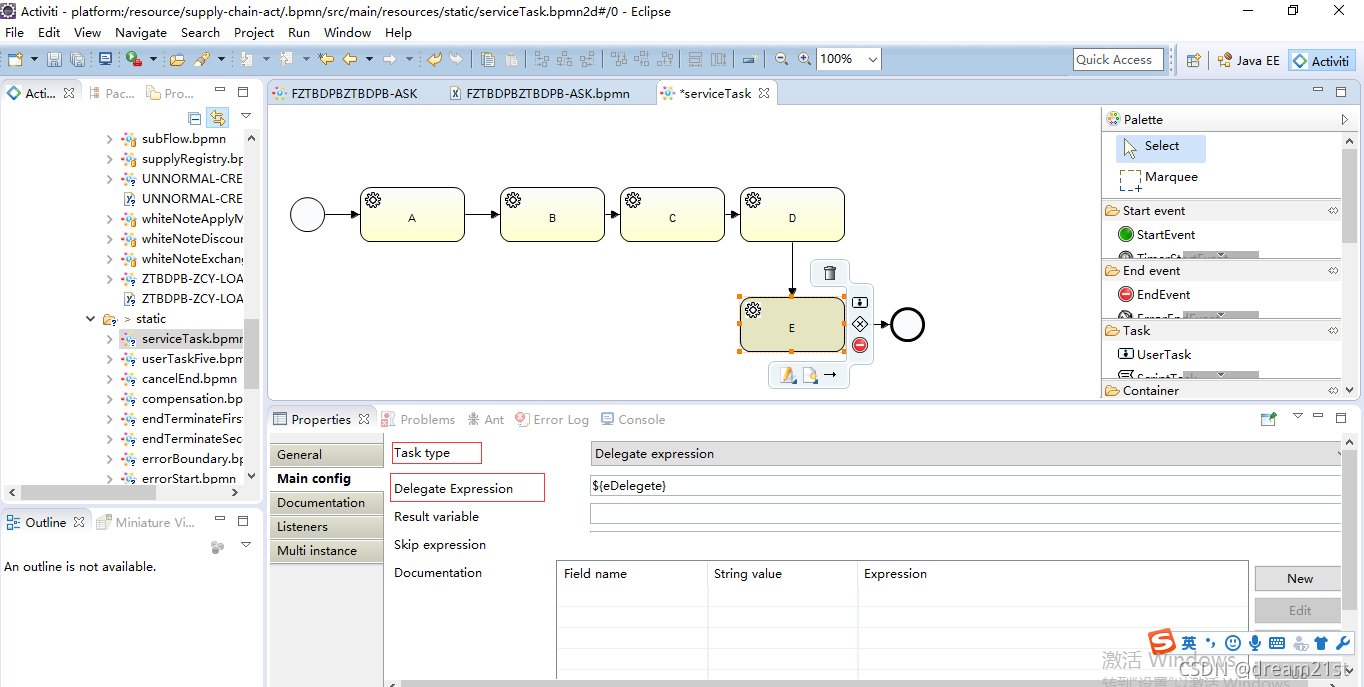This screenshot has height=687, width=1364.
Task: Click the New field button
Action: pyautogui.click(x=1297, y=578)
